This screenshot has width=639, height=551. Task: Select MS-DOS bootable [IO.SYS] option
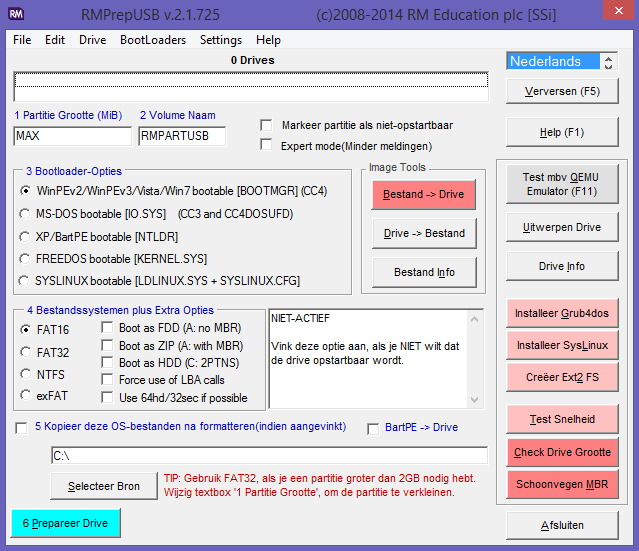pyautogui.click(x=27, y=213)
